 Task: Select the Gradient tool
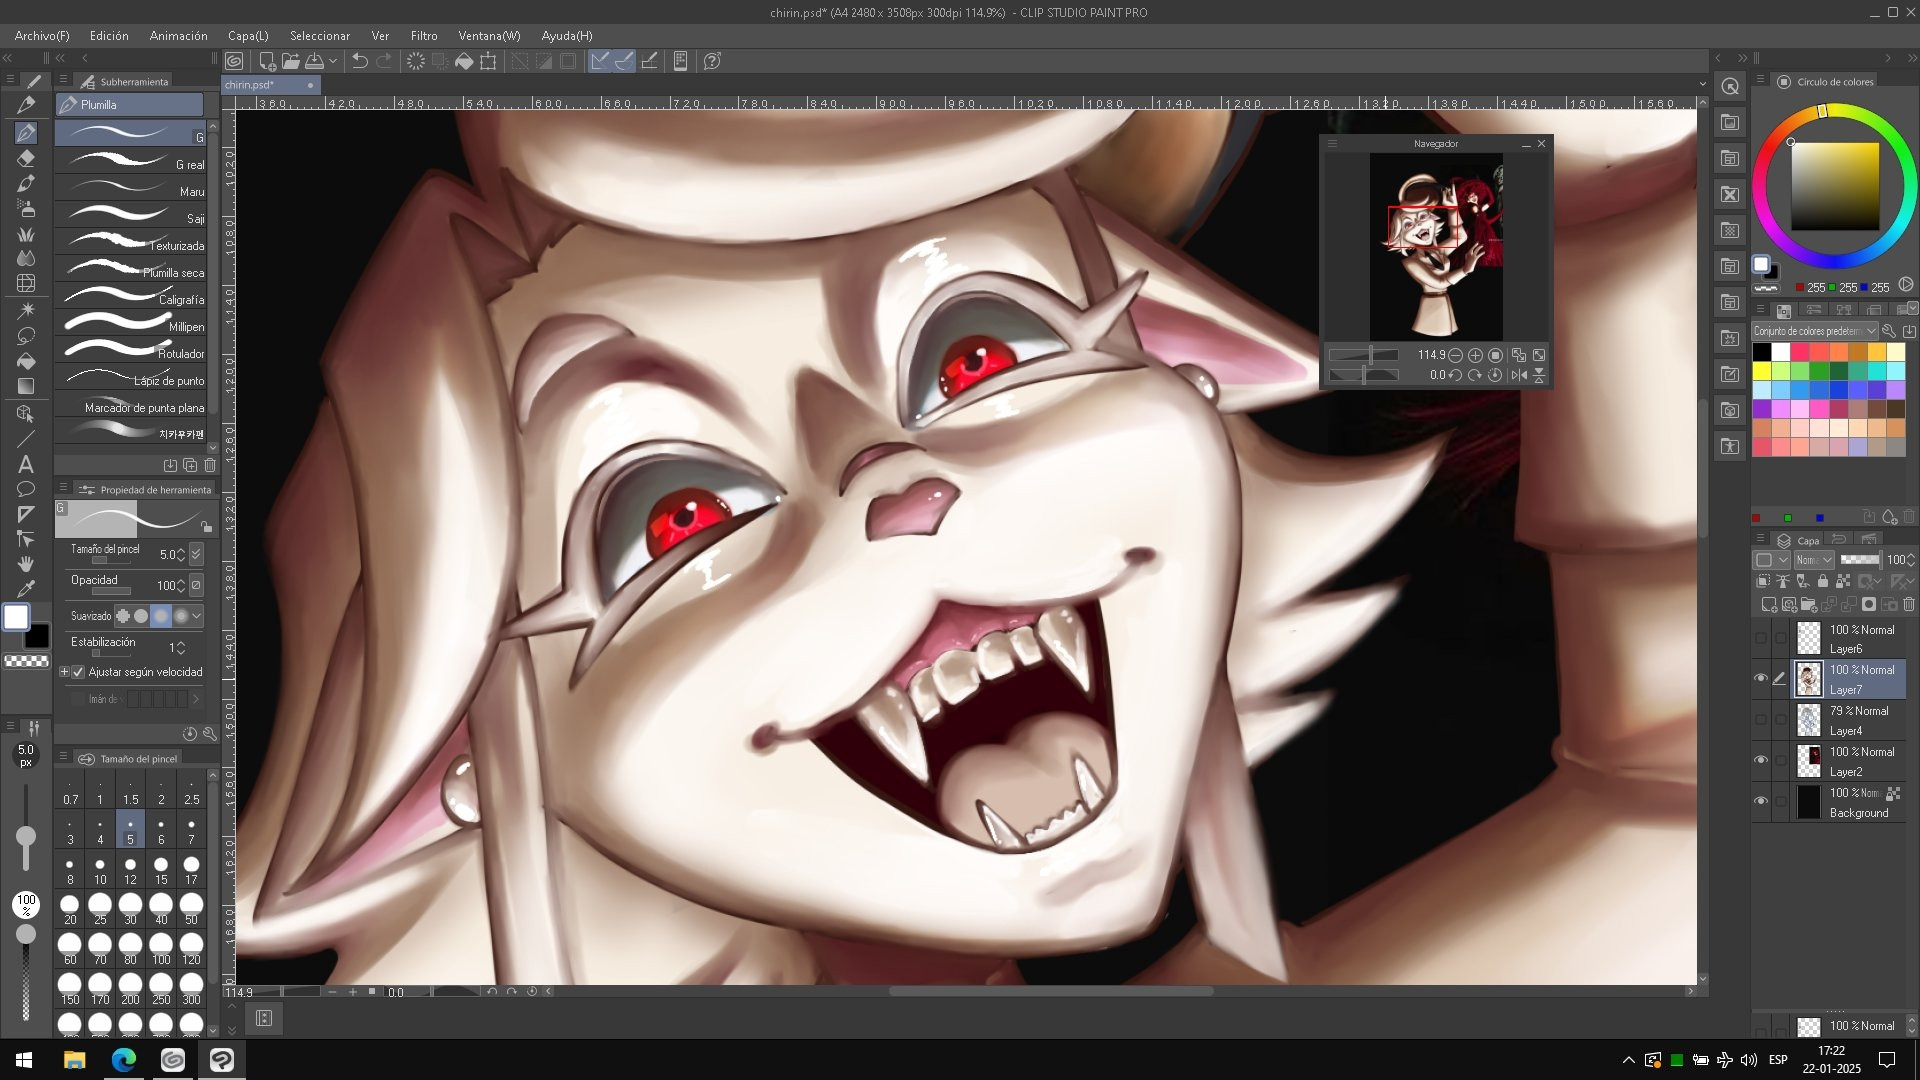(27, 386)
